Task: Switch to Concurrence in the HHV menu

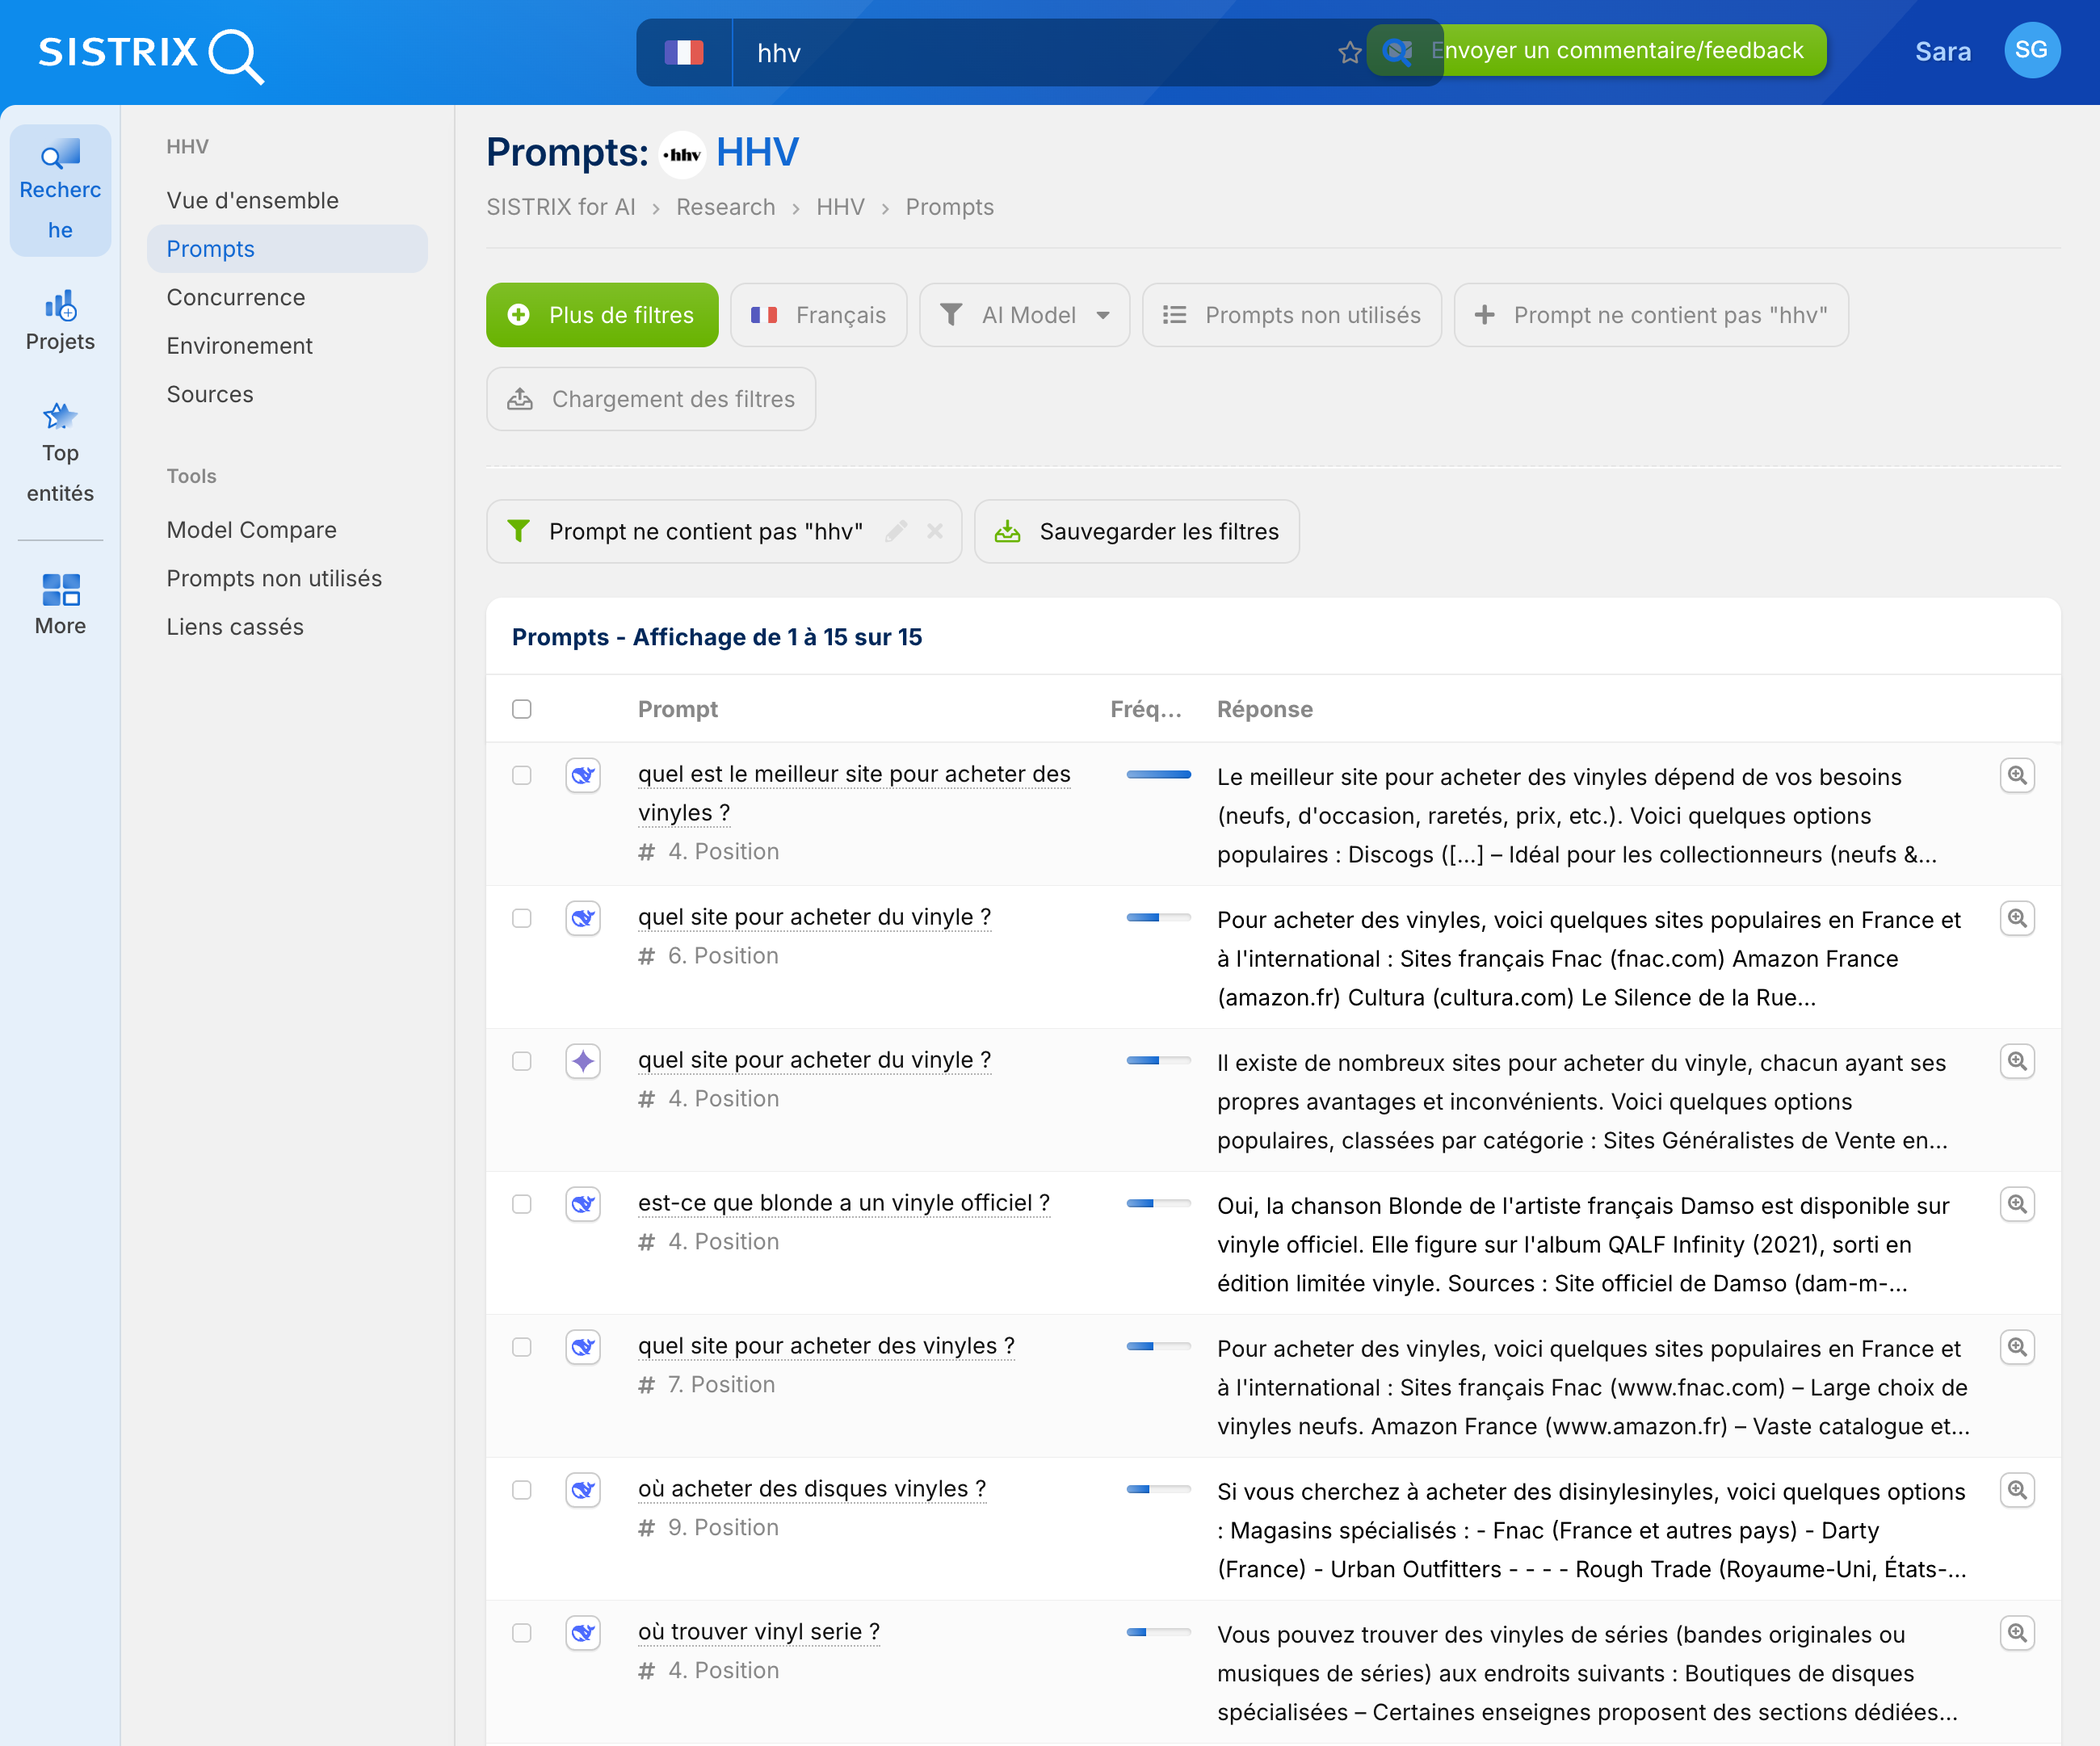Action: pos(236,297)
